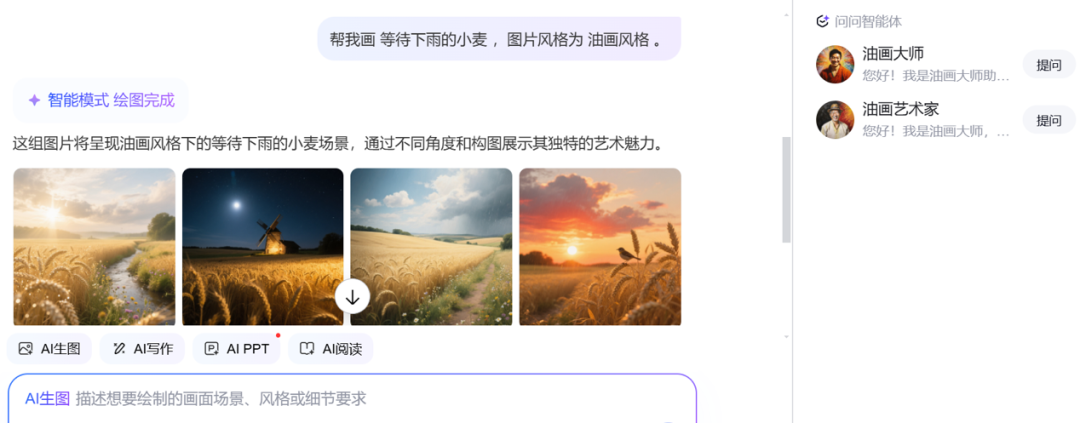The height and width of the screenshot is (423, 1080).
Task: Click the AI写作 pen icon
Action: click(118, 349)
